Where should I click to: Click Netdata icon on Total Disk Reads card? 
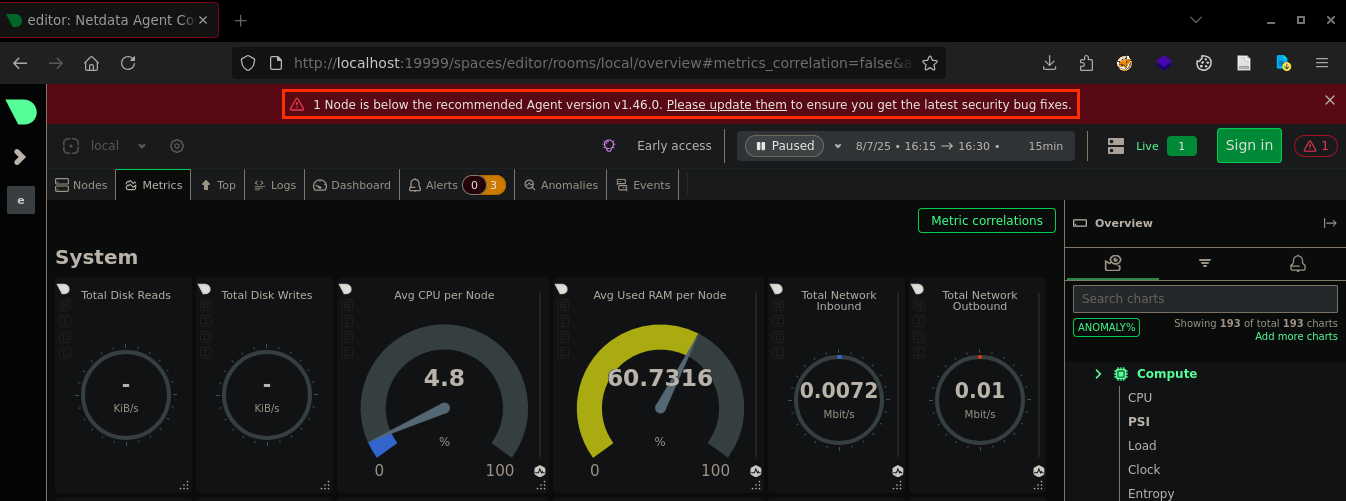pyautogui.click(x=64, y=289)
